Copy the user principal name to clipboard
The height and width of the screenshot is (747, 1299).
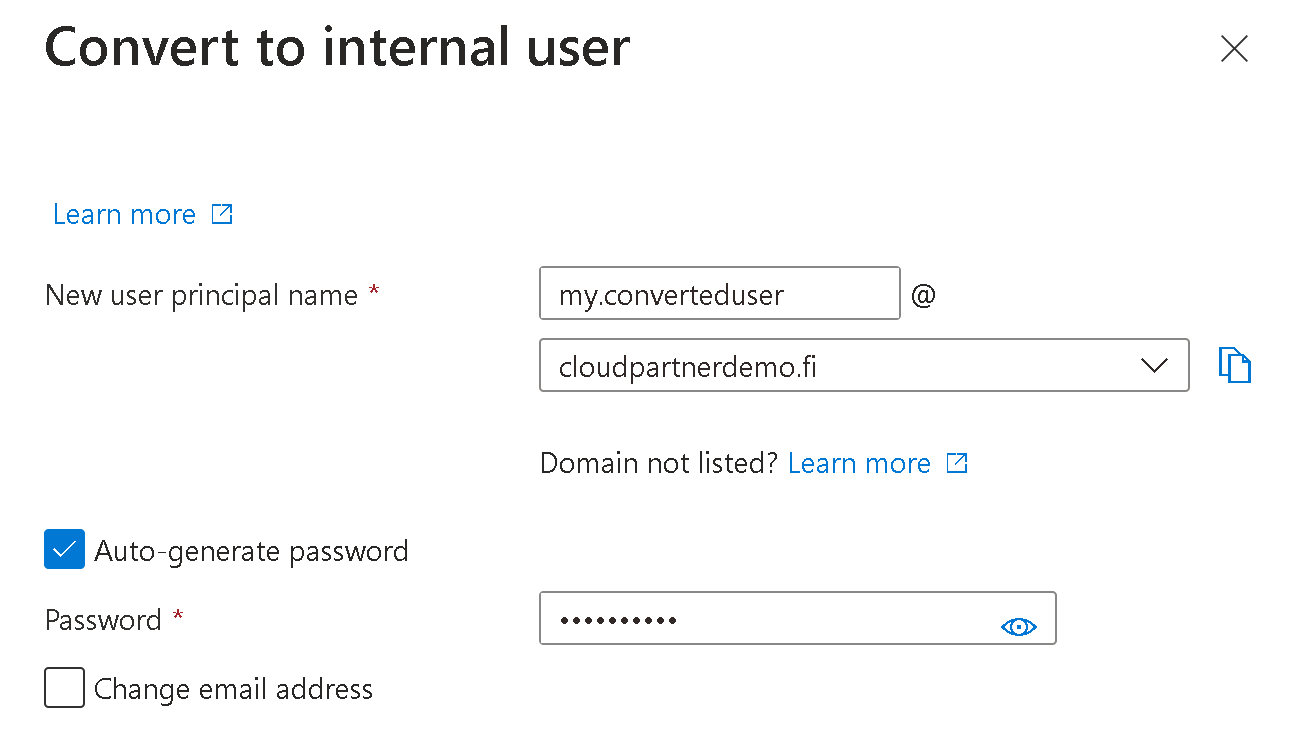pos(1235,365)
